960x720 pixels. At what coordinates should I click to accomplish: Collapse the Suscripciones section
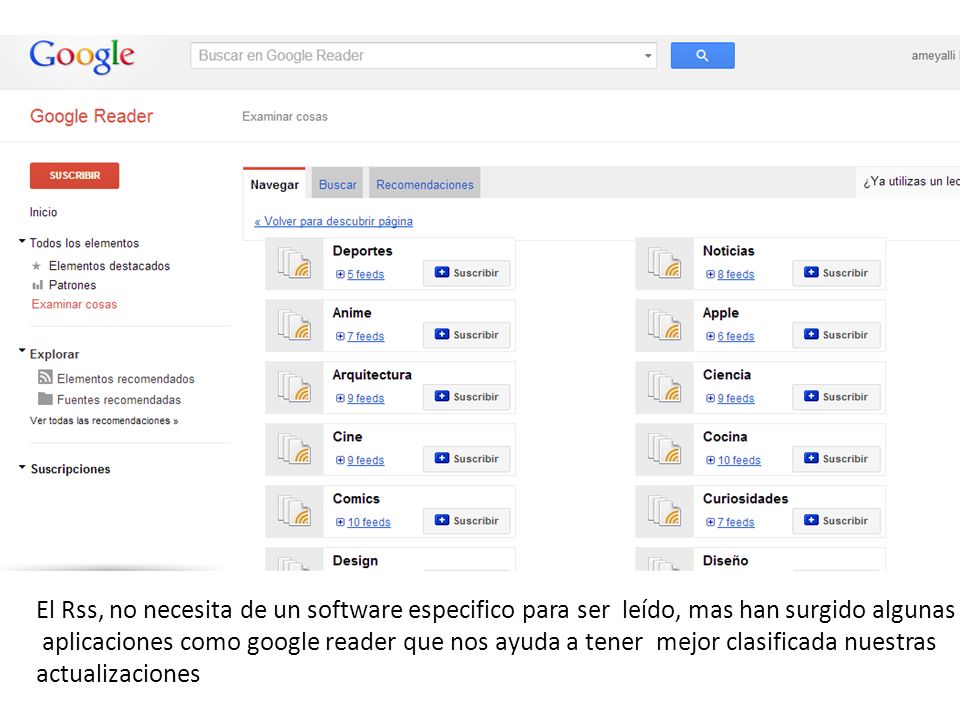click(x=22, y=467)
